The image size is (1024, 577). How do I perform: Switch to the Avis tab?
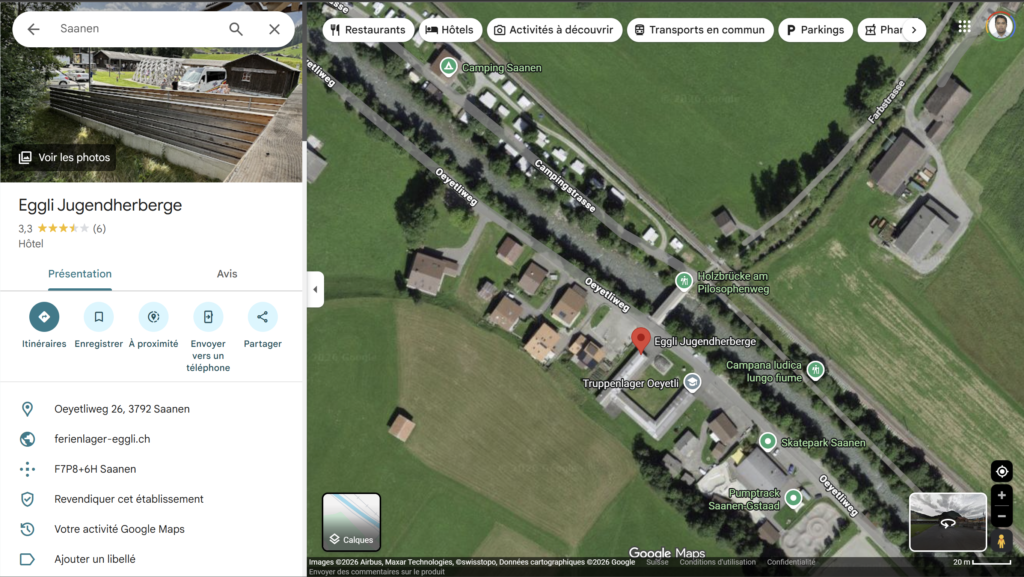[x=227, y=274]
